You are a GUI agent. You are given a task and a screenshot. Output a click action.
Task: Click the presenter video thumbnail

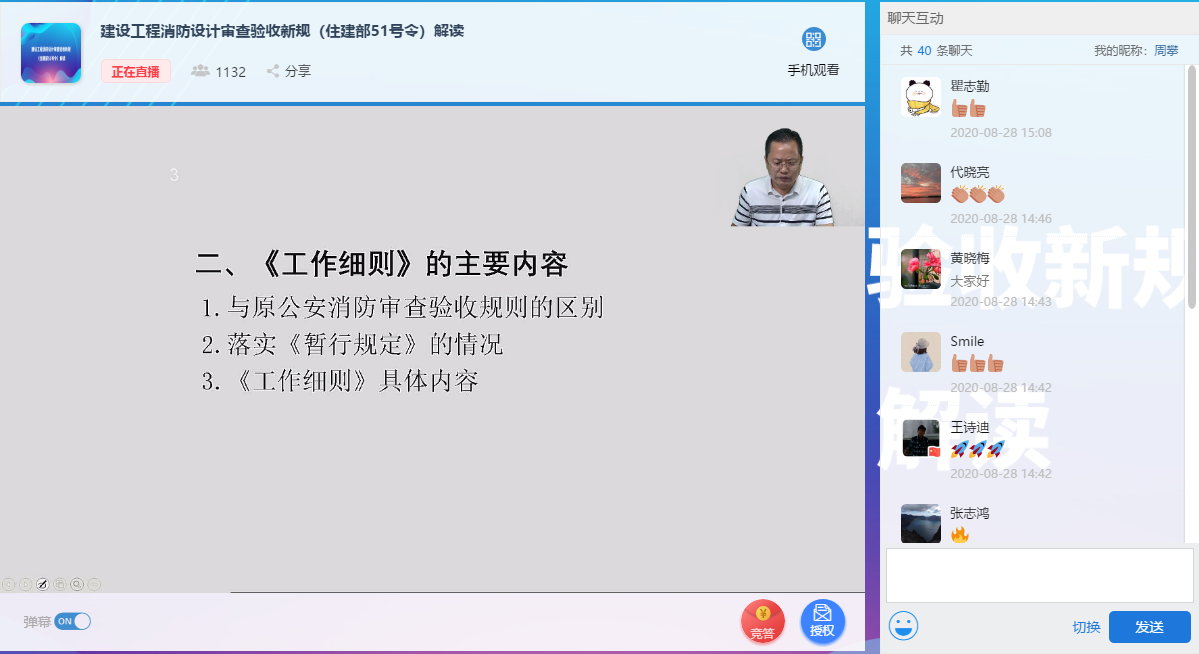[x=783, y=177]
